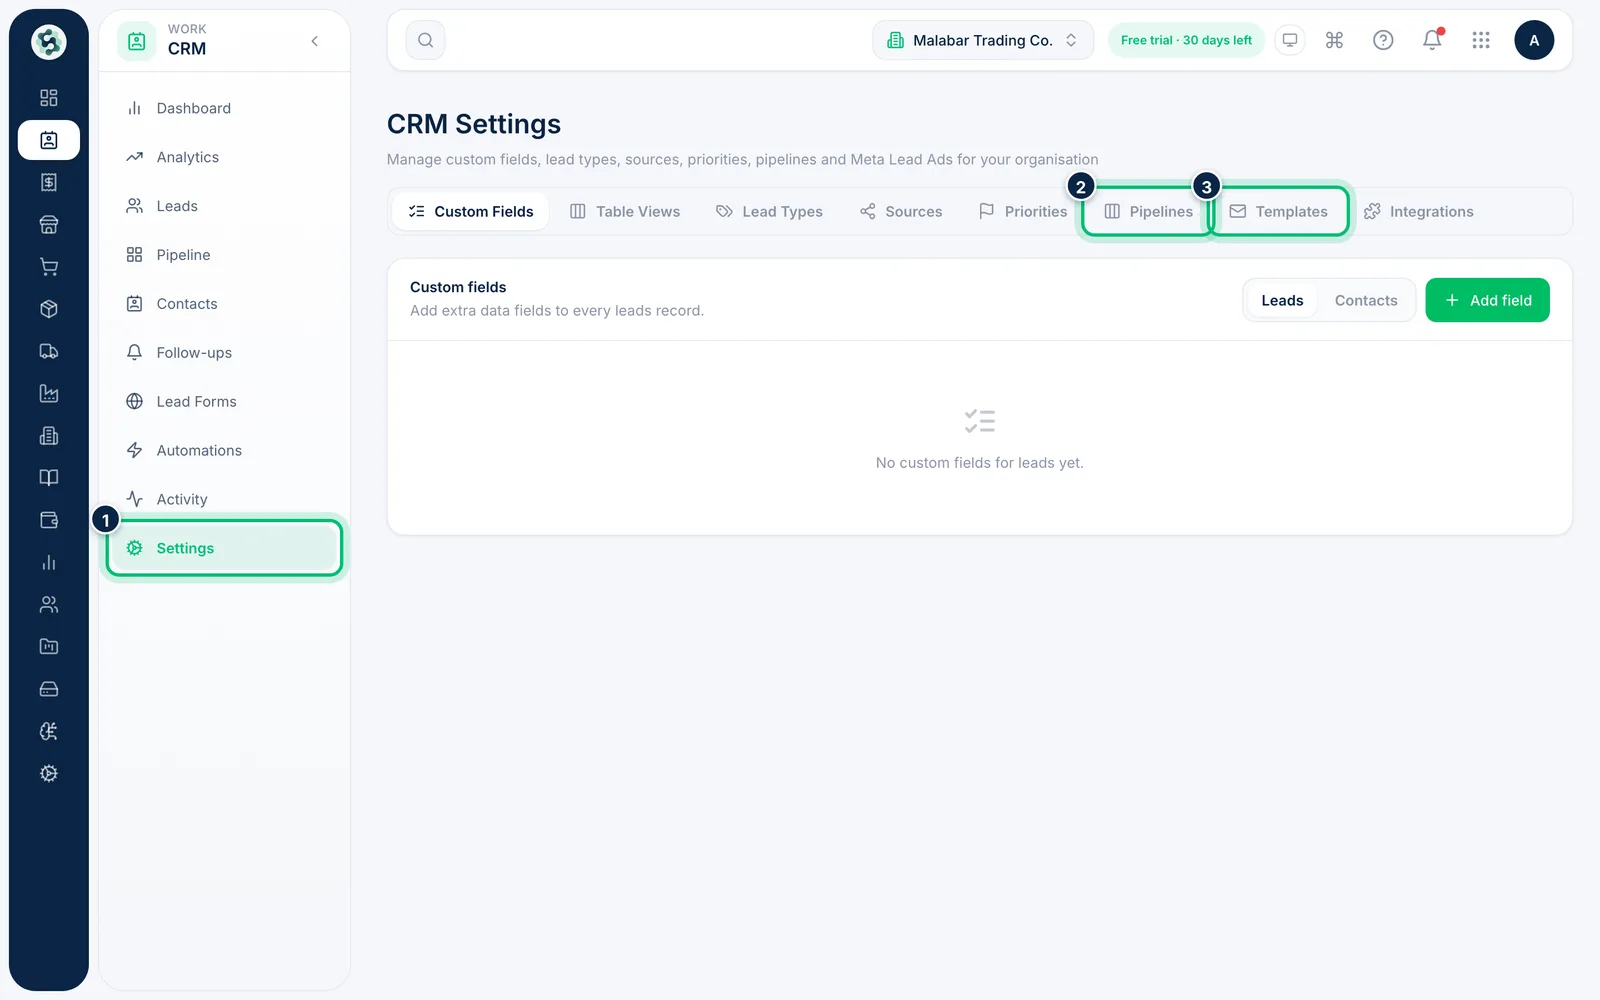The image size is (1600, 1000).
Task: Open the notifications bell
Action: coord(1432,40)
